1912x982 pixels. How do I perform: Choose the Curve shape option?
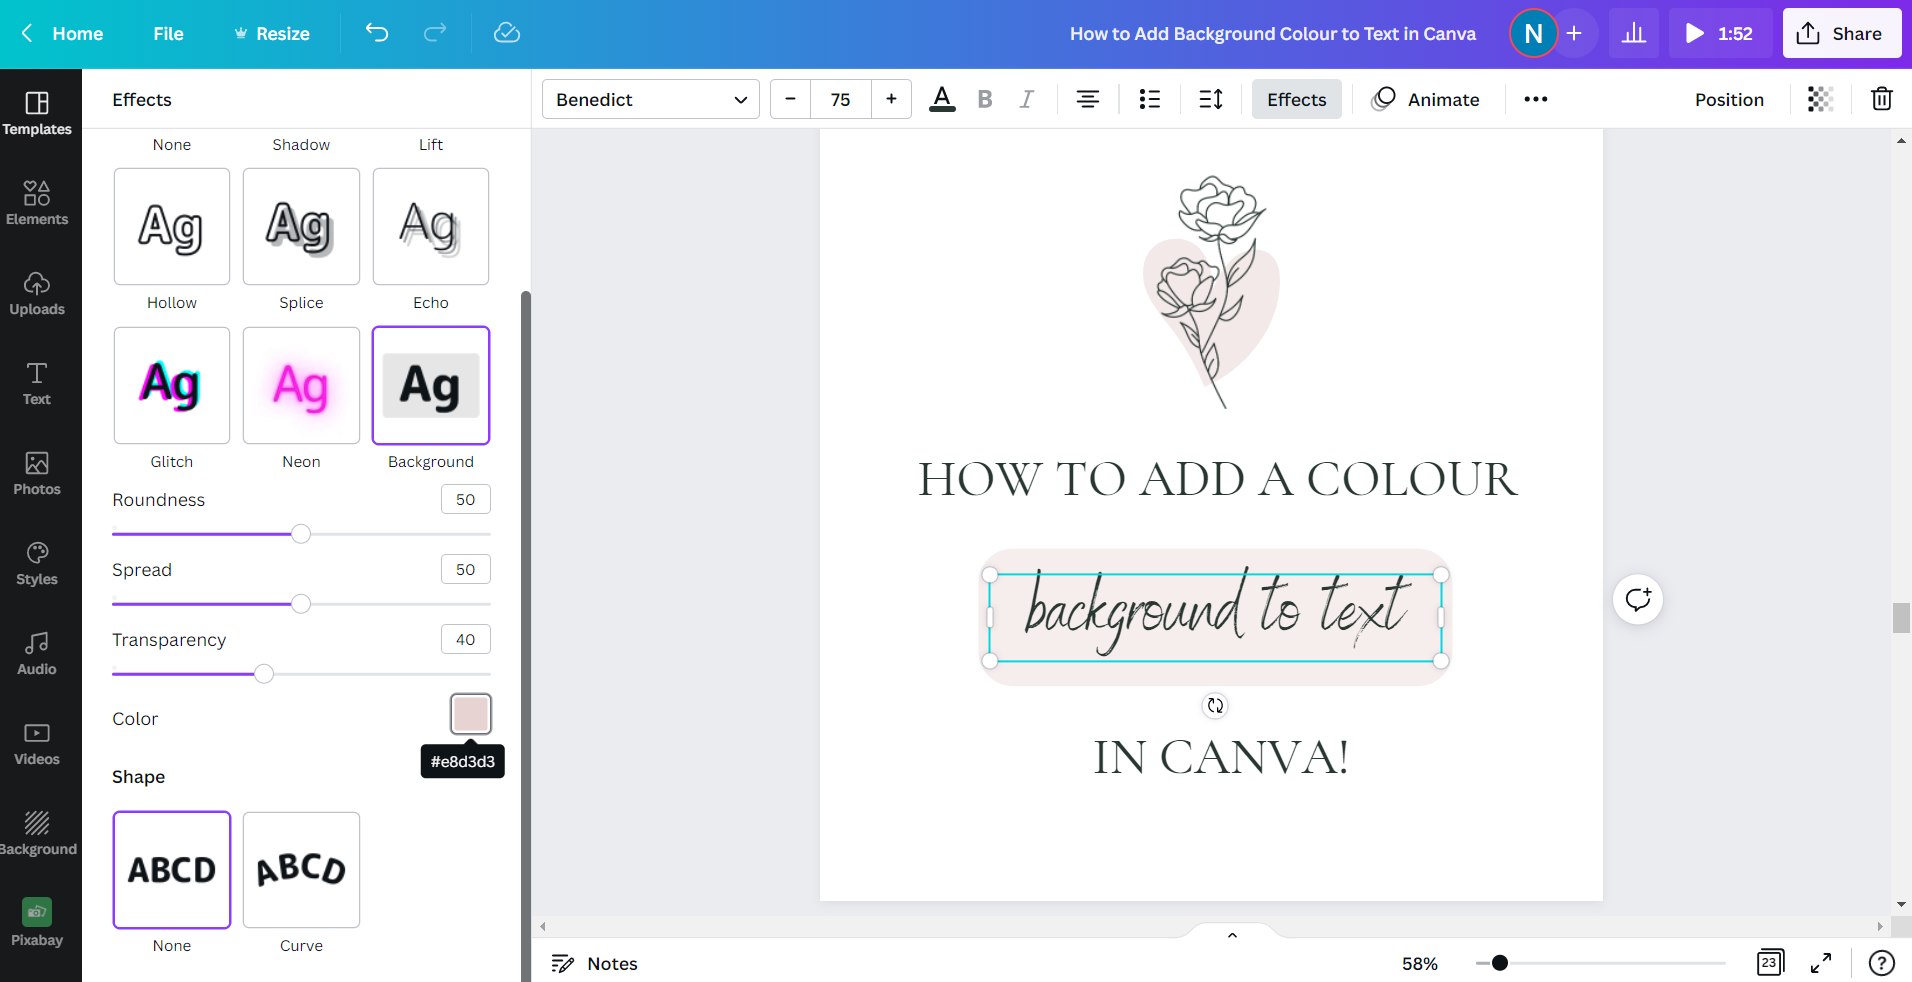point(301,870)
